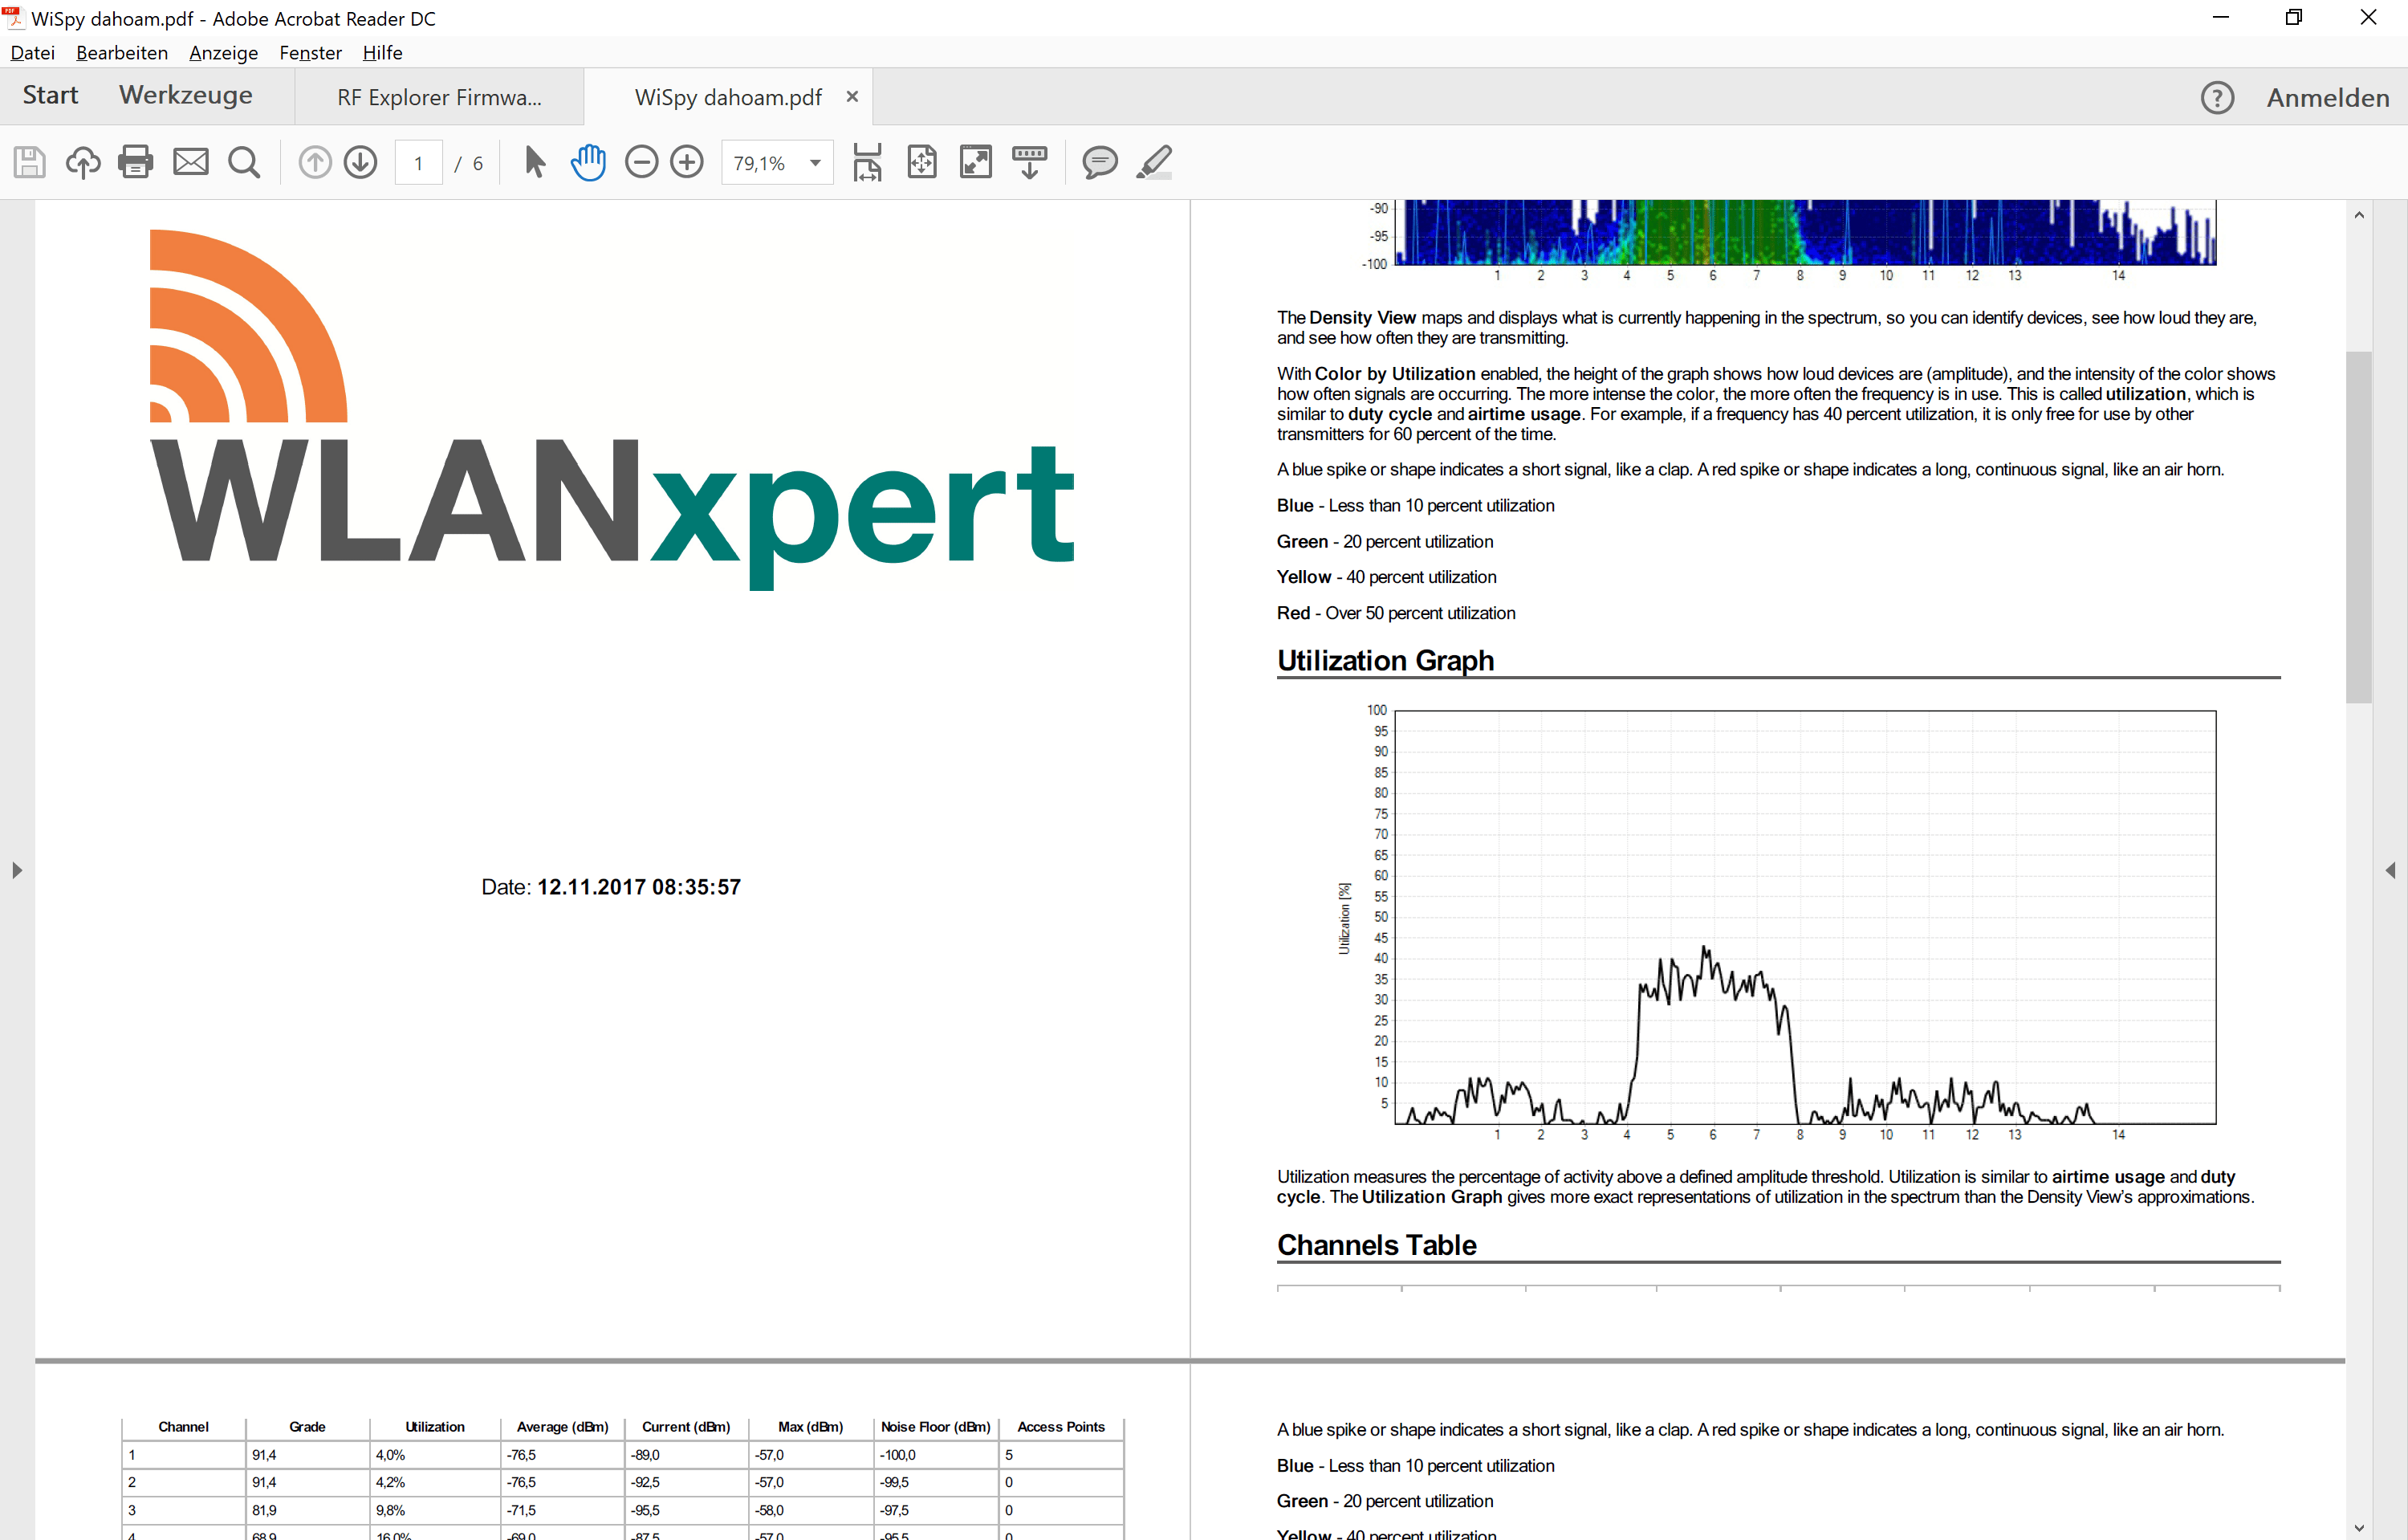Click 'Yellow - 40 percent utilization' line

(1386, 577)
